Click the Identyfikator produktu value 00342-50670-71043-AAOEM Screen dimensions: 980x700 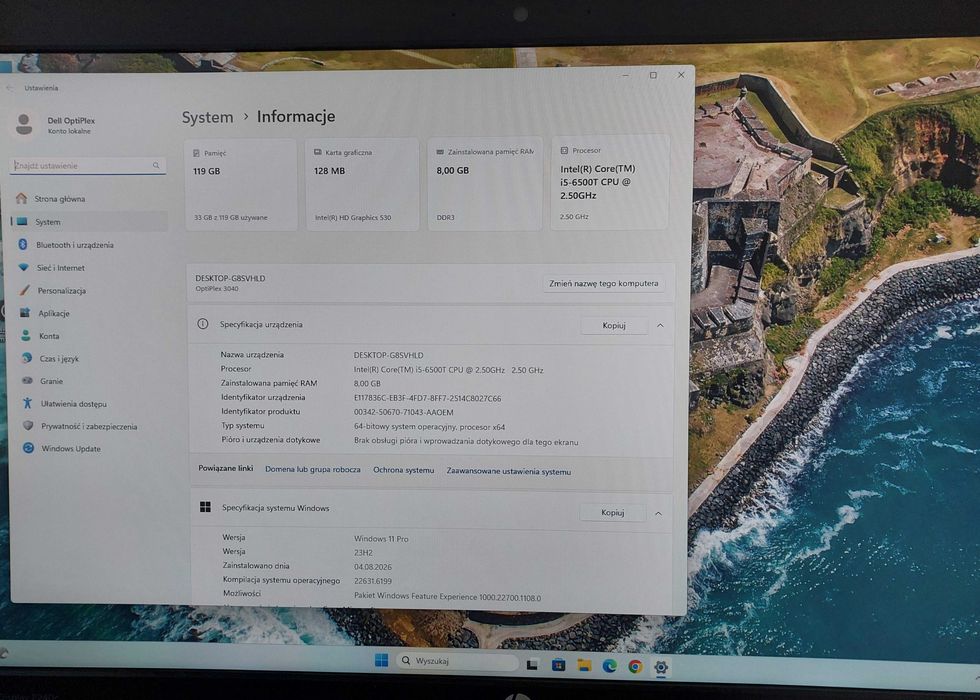point(404,412)
